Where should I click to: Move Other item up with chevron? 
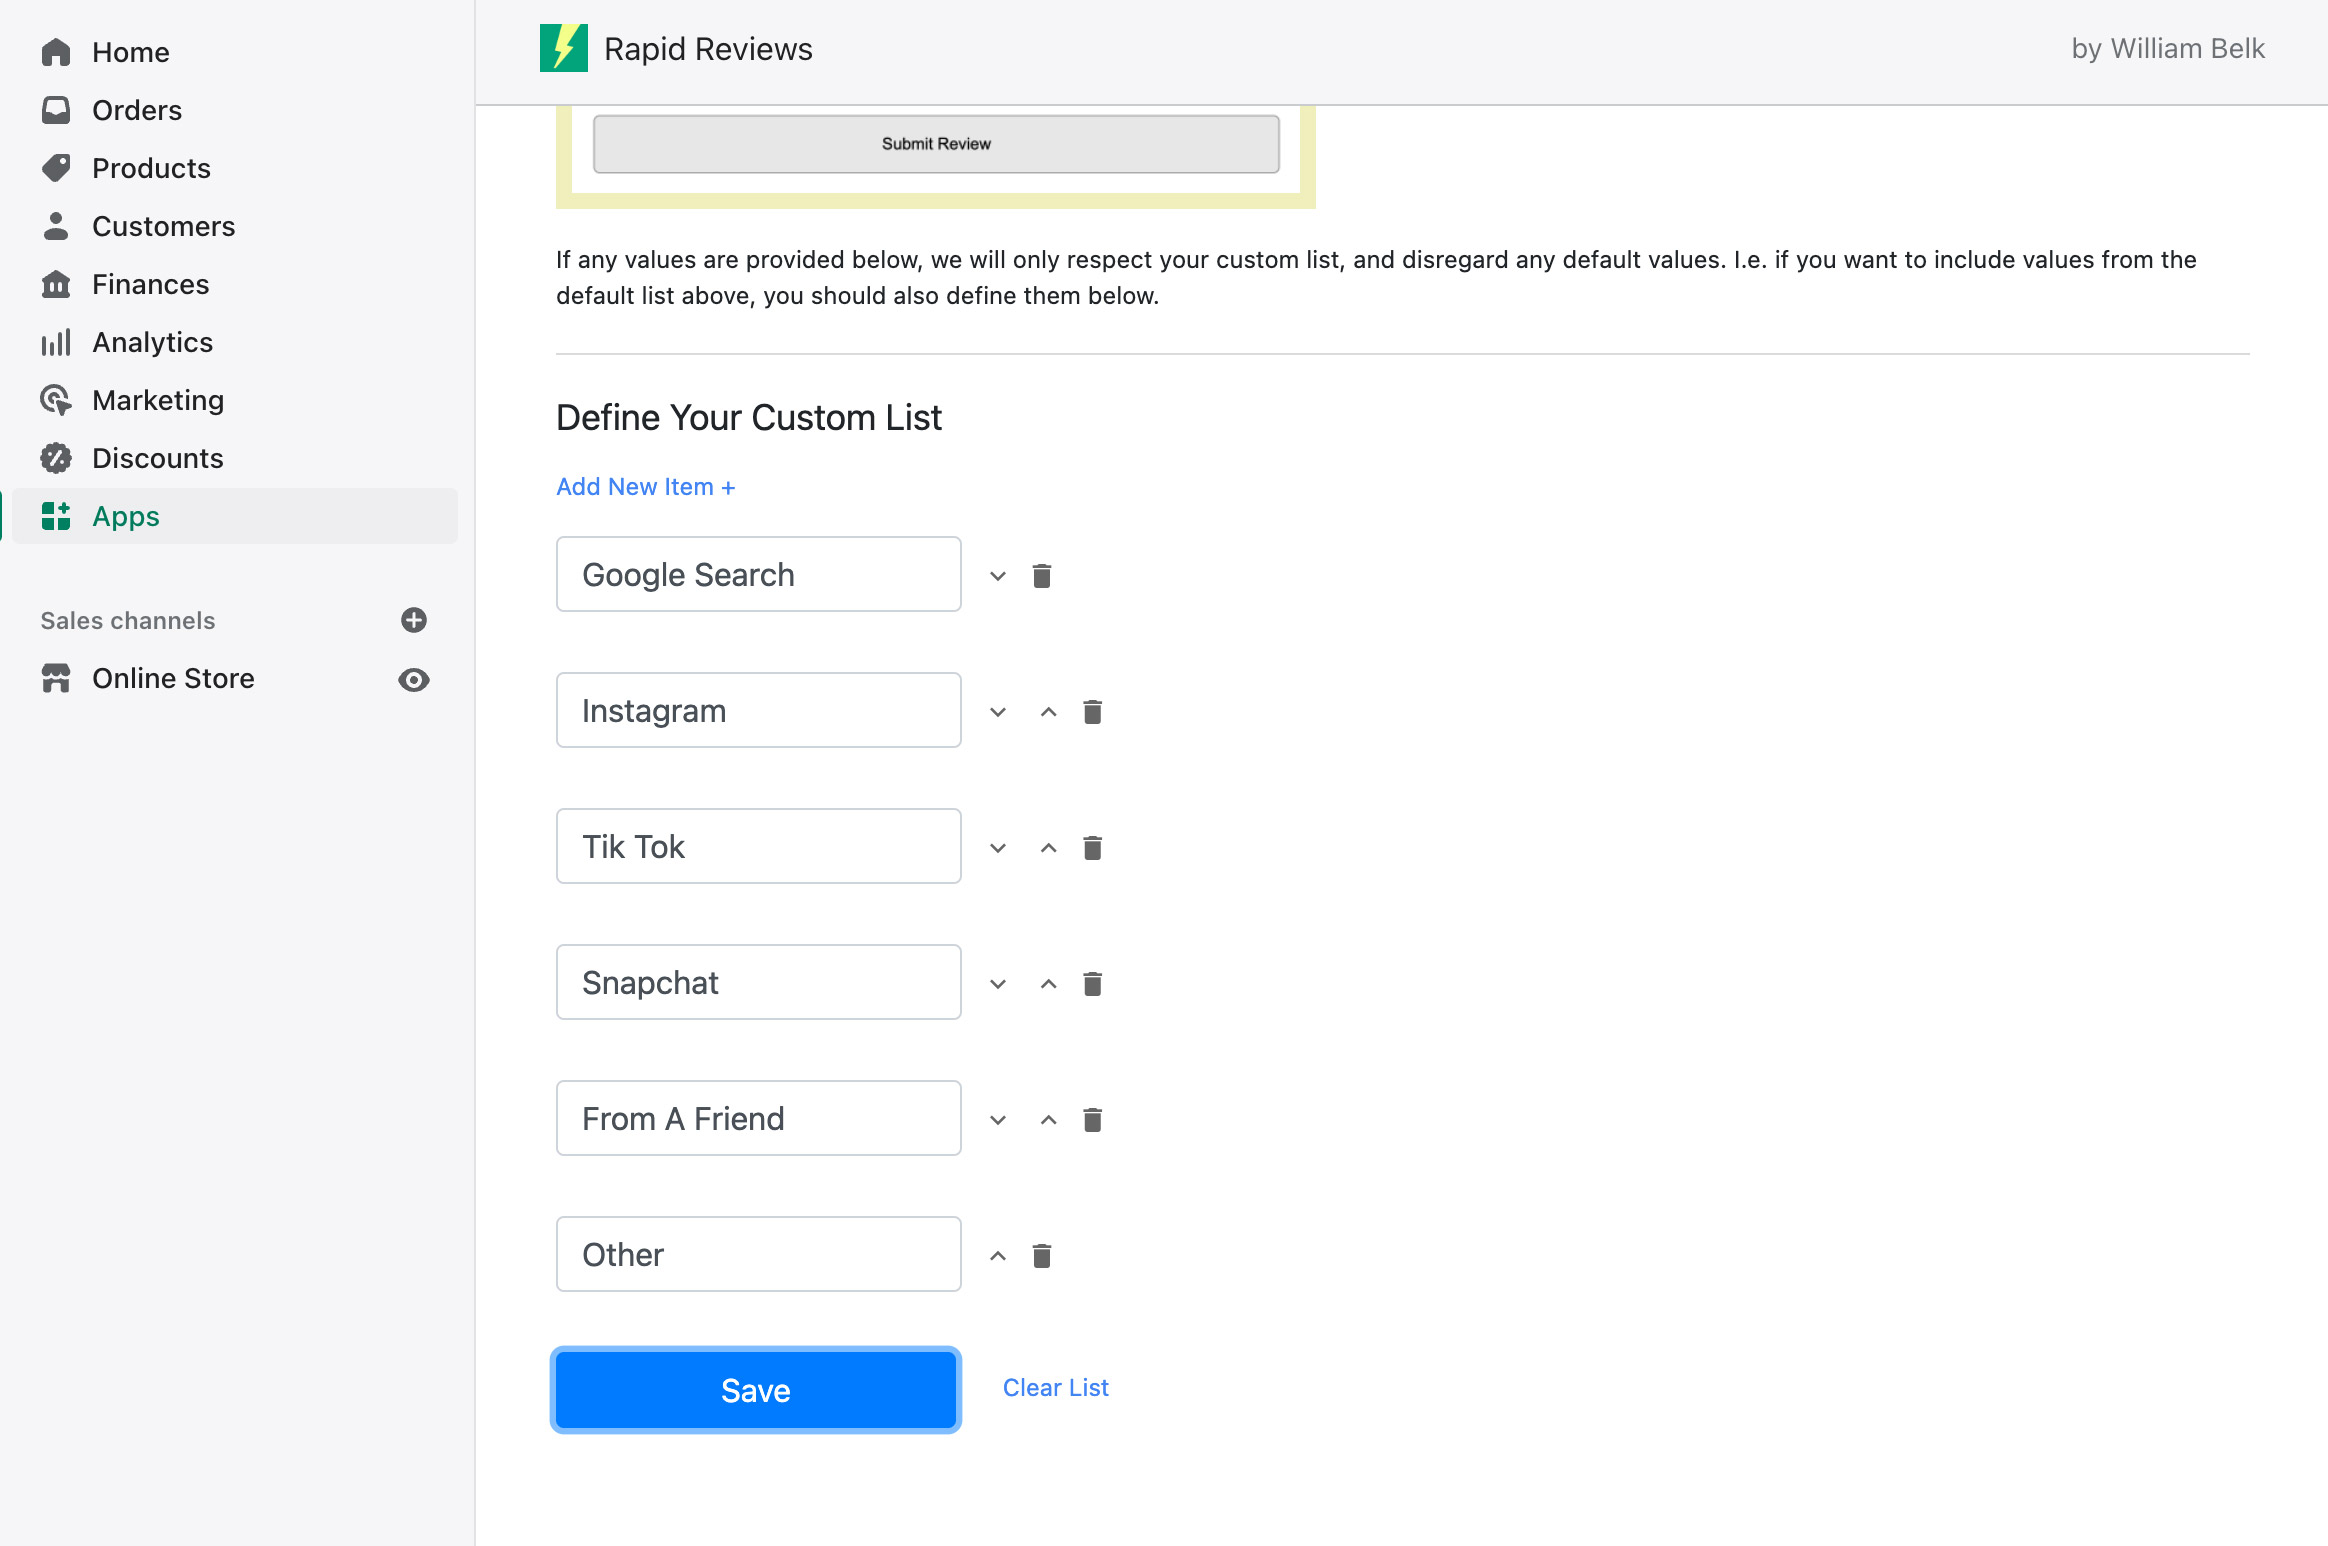pyautogui.click(x=997, y=1256)
